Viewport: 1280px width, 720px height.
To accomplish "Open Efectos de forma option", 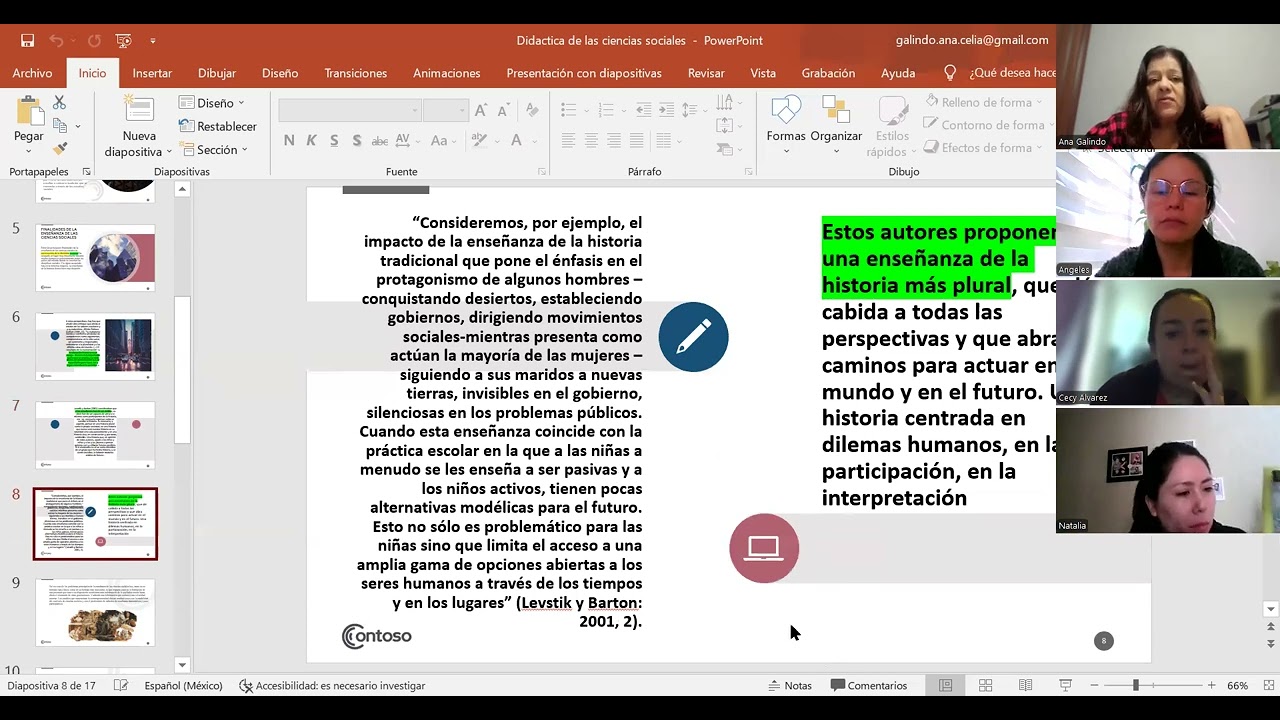I will click(x=984, y=148).
